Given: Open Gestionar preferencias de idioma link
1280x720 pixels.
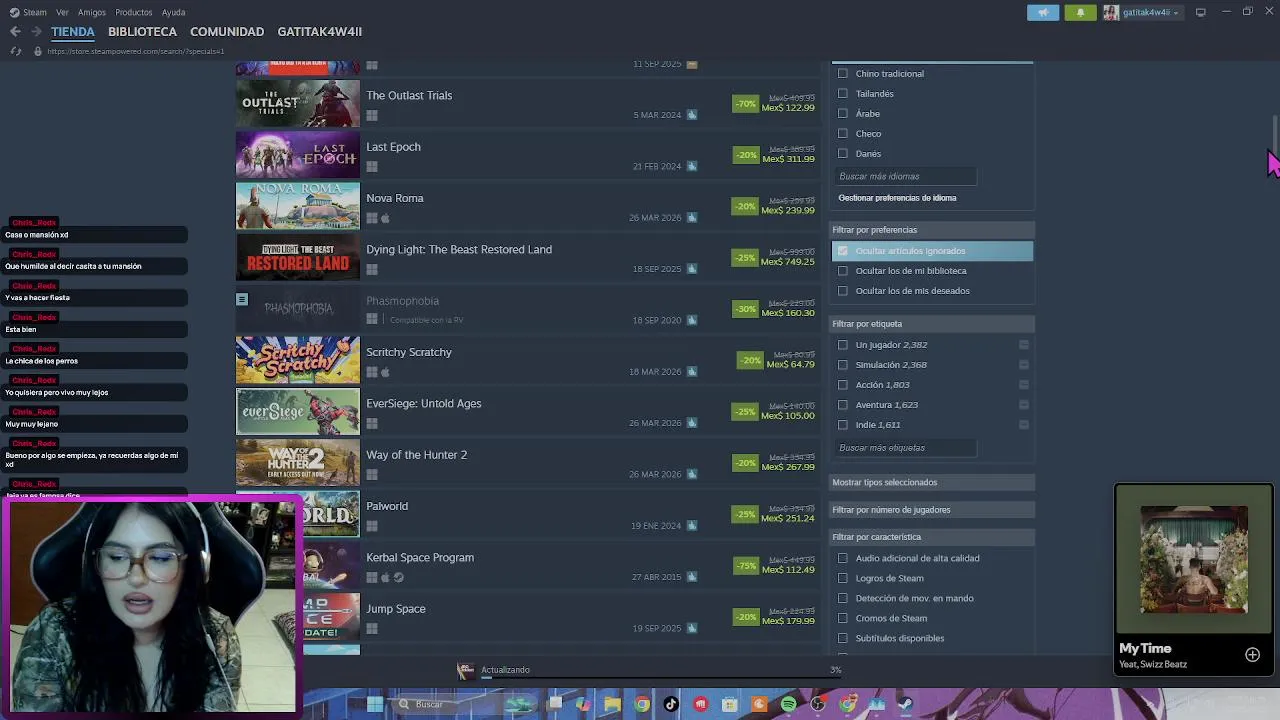Looking at the screenshot, I should pos(897,198).
